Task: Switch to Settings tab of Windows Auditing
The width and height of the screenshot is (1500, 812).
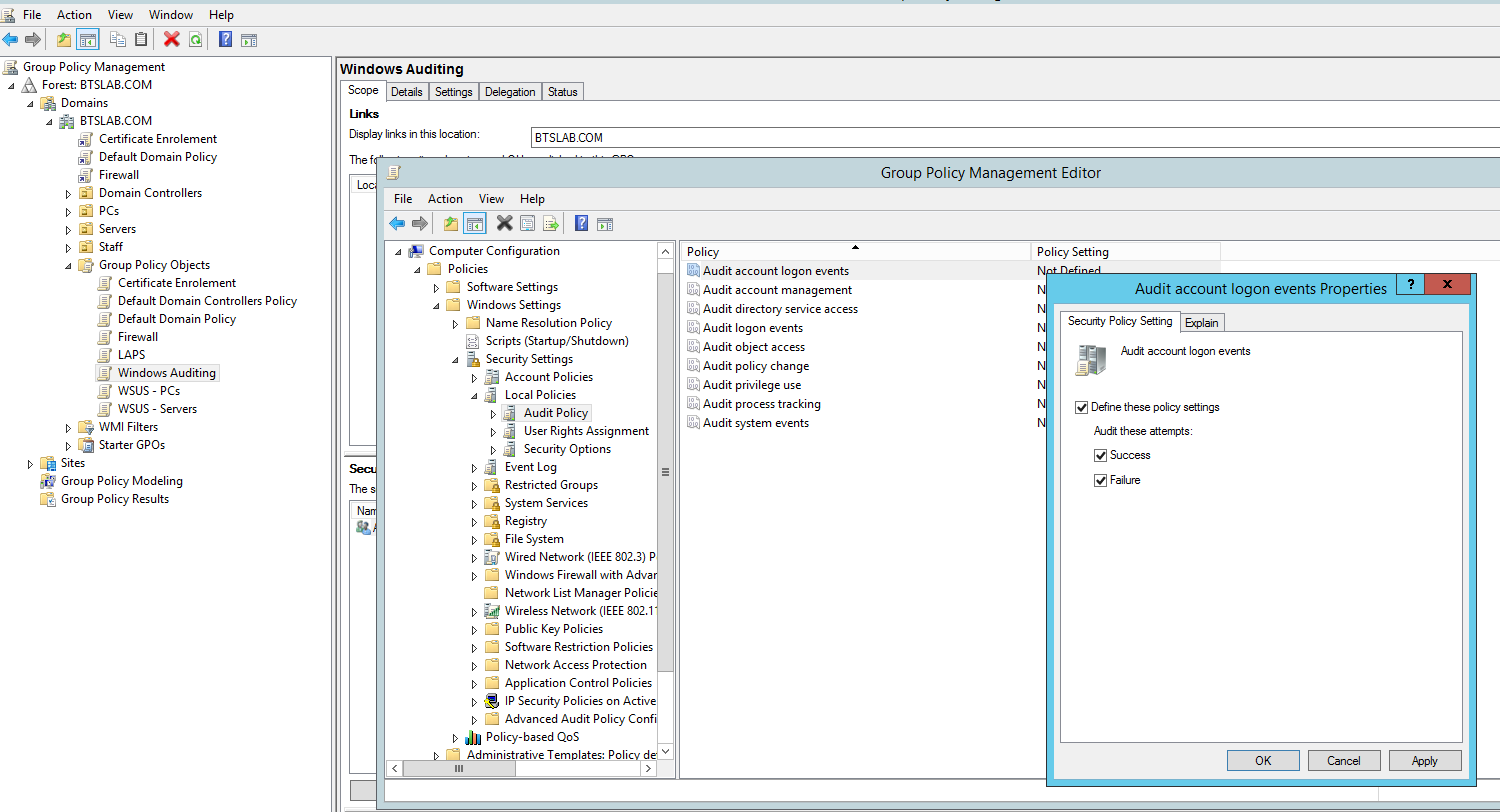Action: [x=453, y=92]
